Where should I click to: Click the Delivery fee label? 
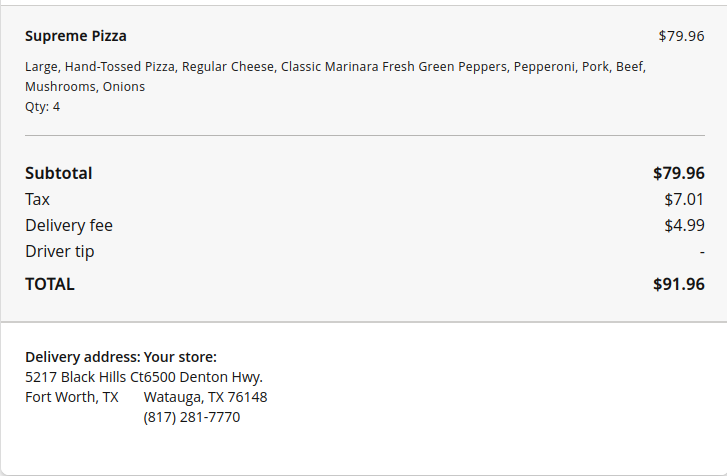point(69,225)
